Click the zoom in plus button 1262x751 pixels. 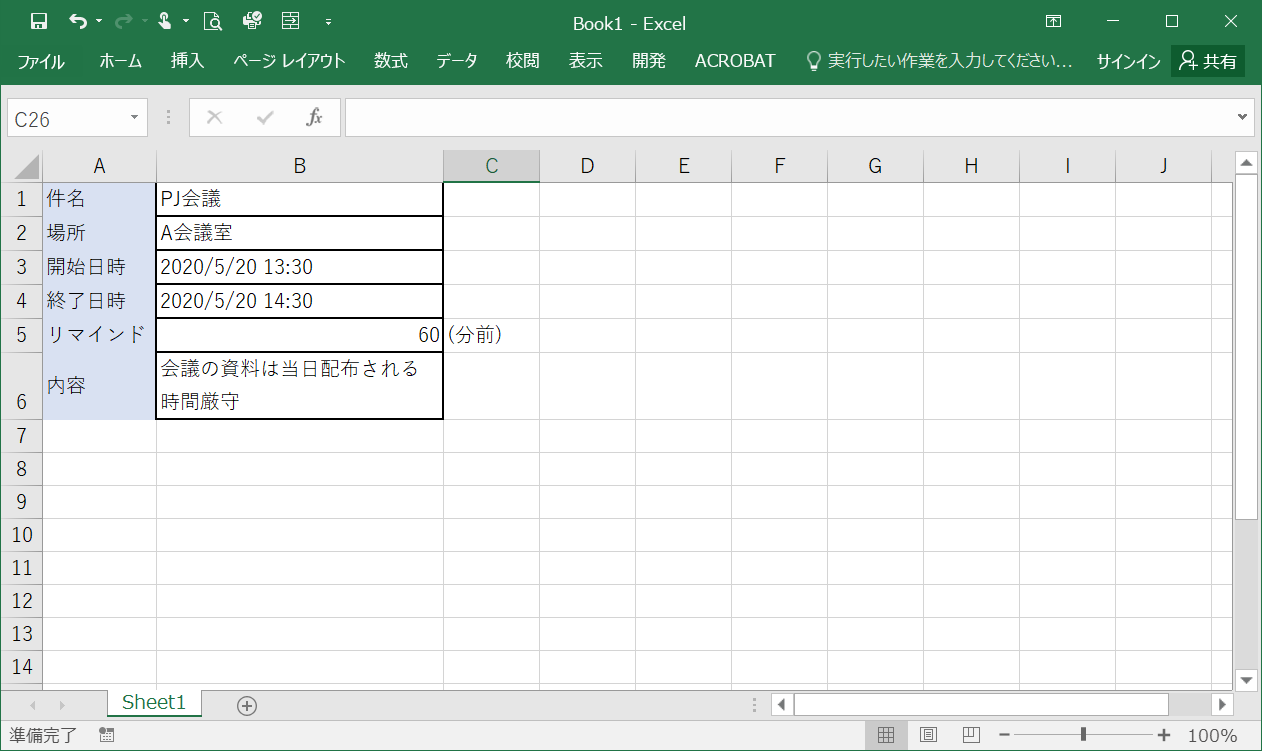coord(1163,735)
